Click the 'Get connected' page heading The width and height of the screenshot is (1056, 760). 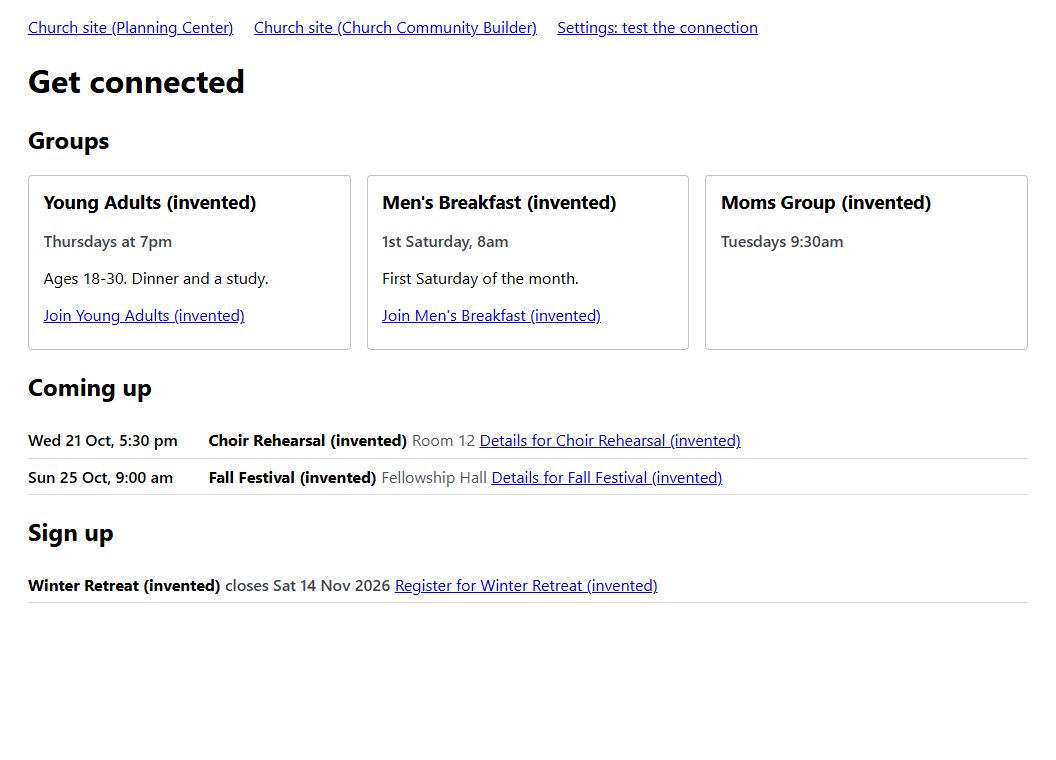click(136, 82)
